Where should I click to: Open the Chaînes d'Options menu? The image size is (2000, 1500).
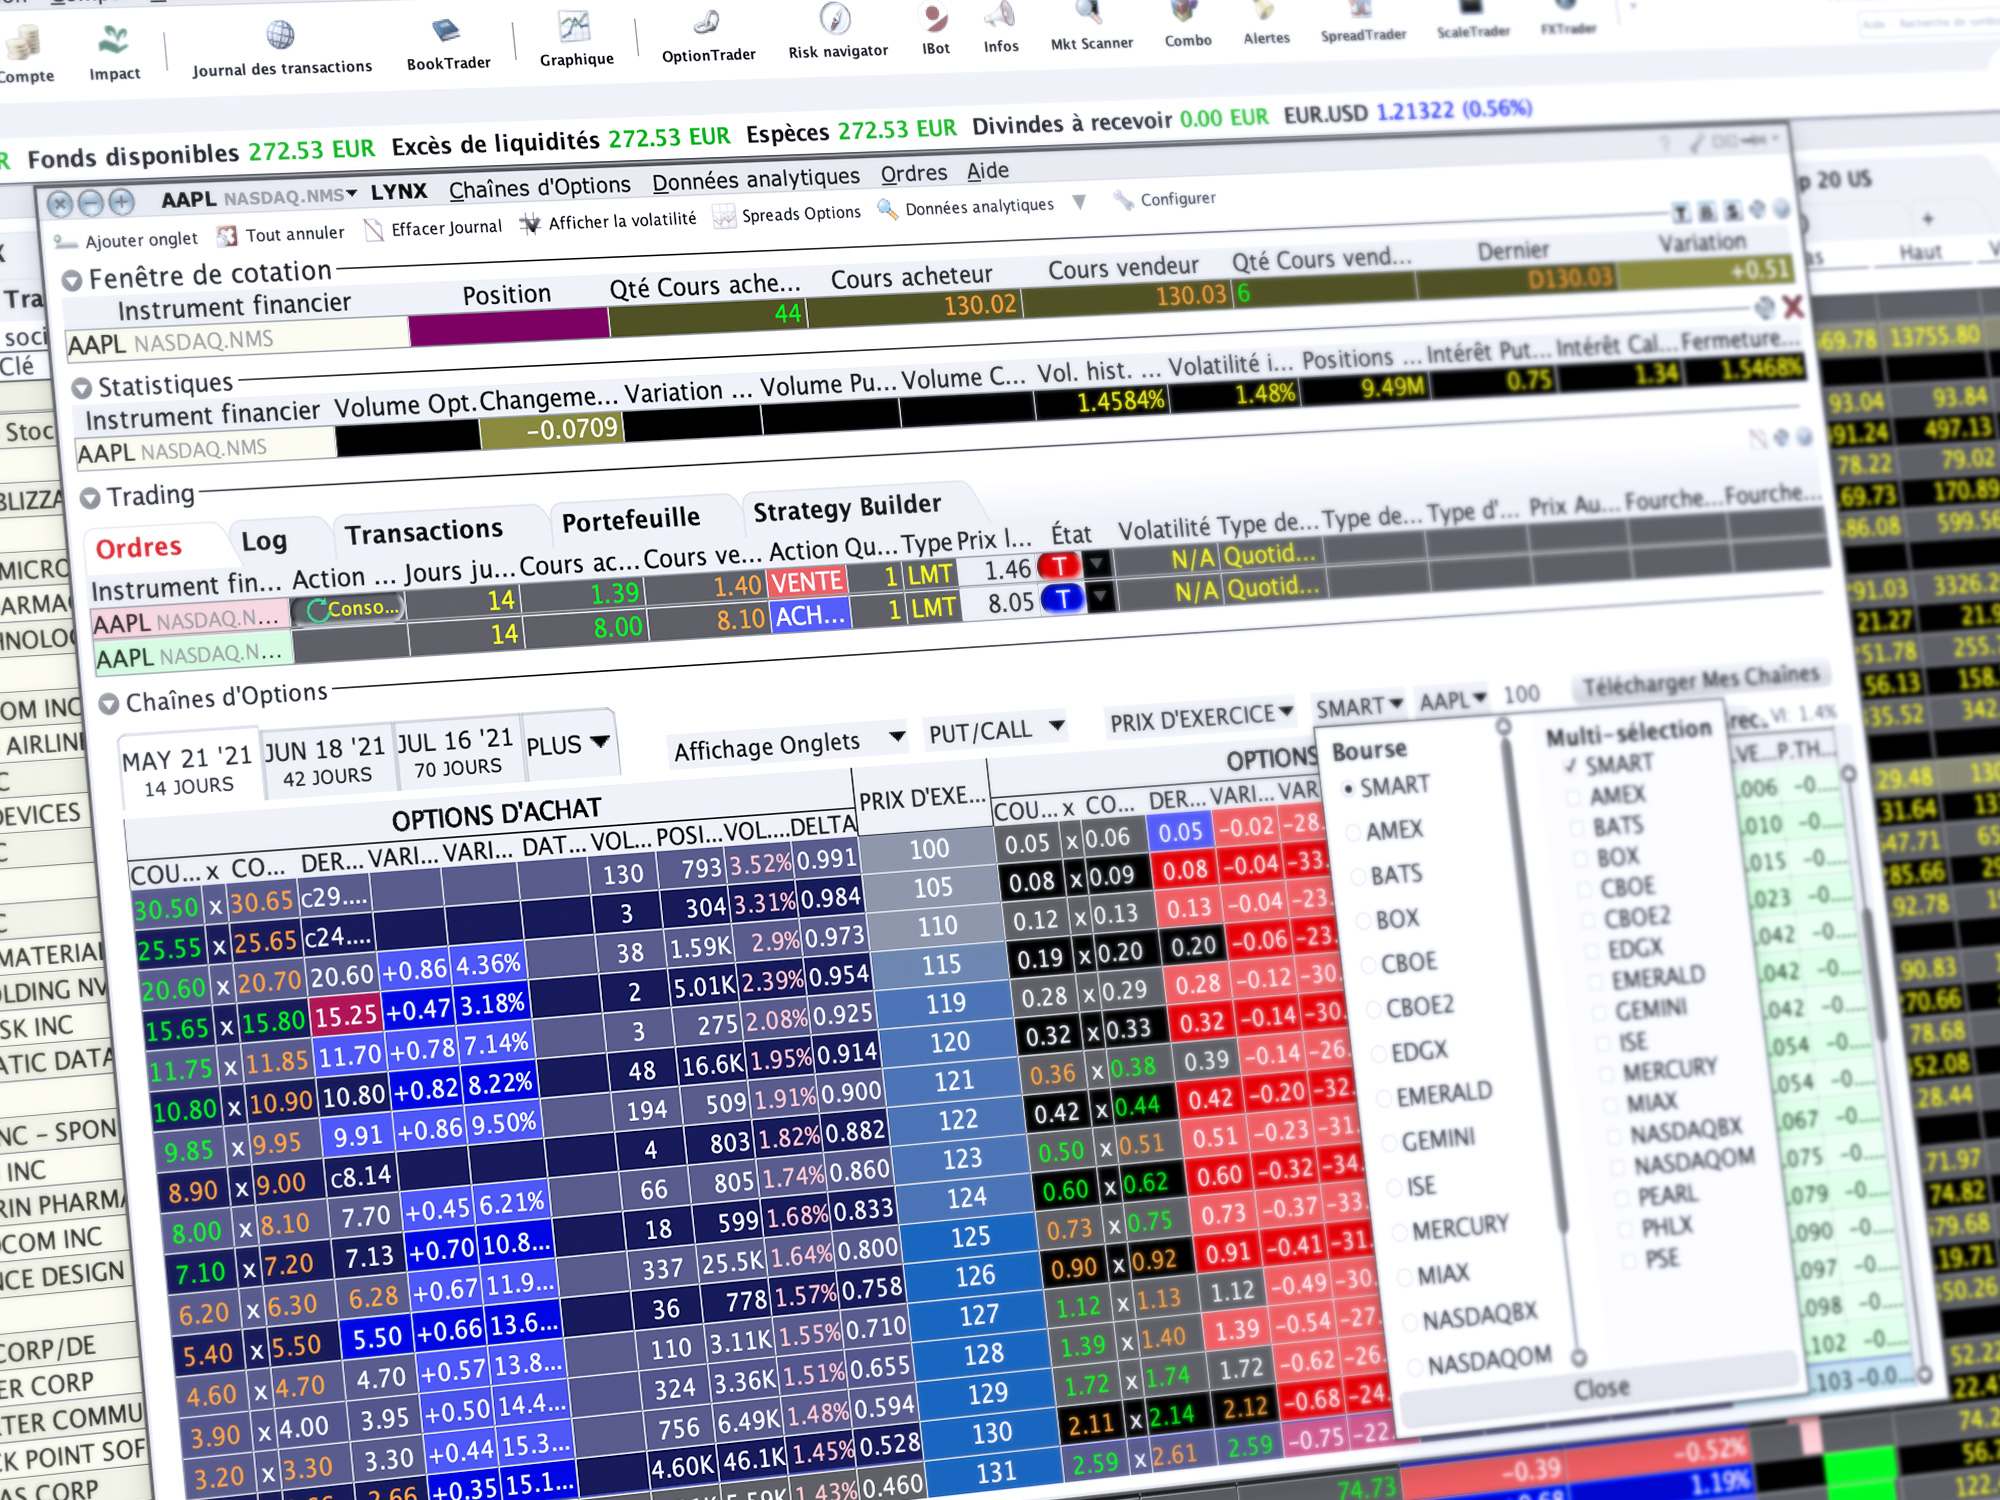(x=539, y=187)
